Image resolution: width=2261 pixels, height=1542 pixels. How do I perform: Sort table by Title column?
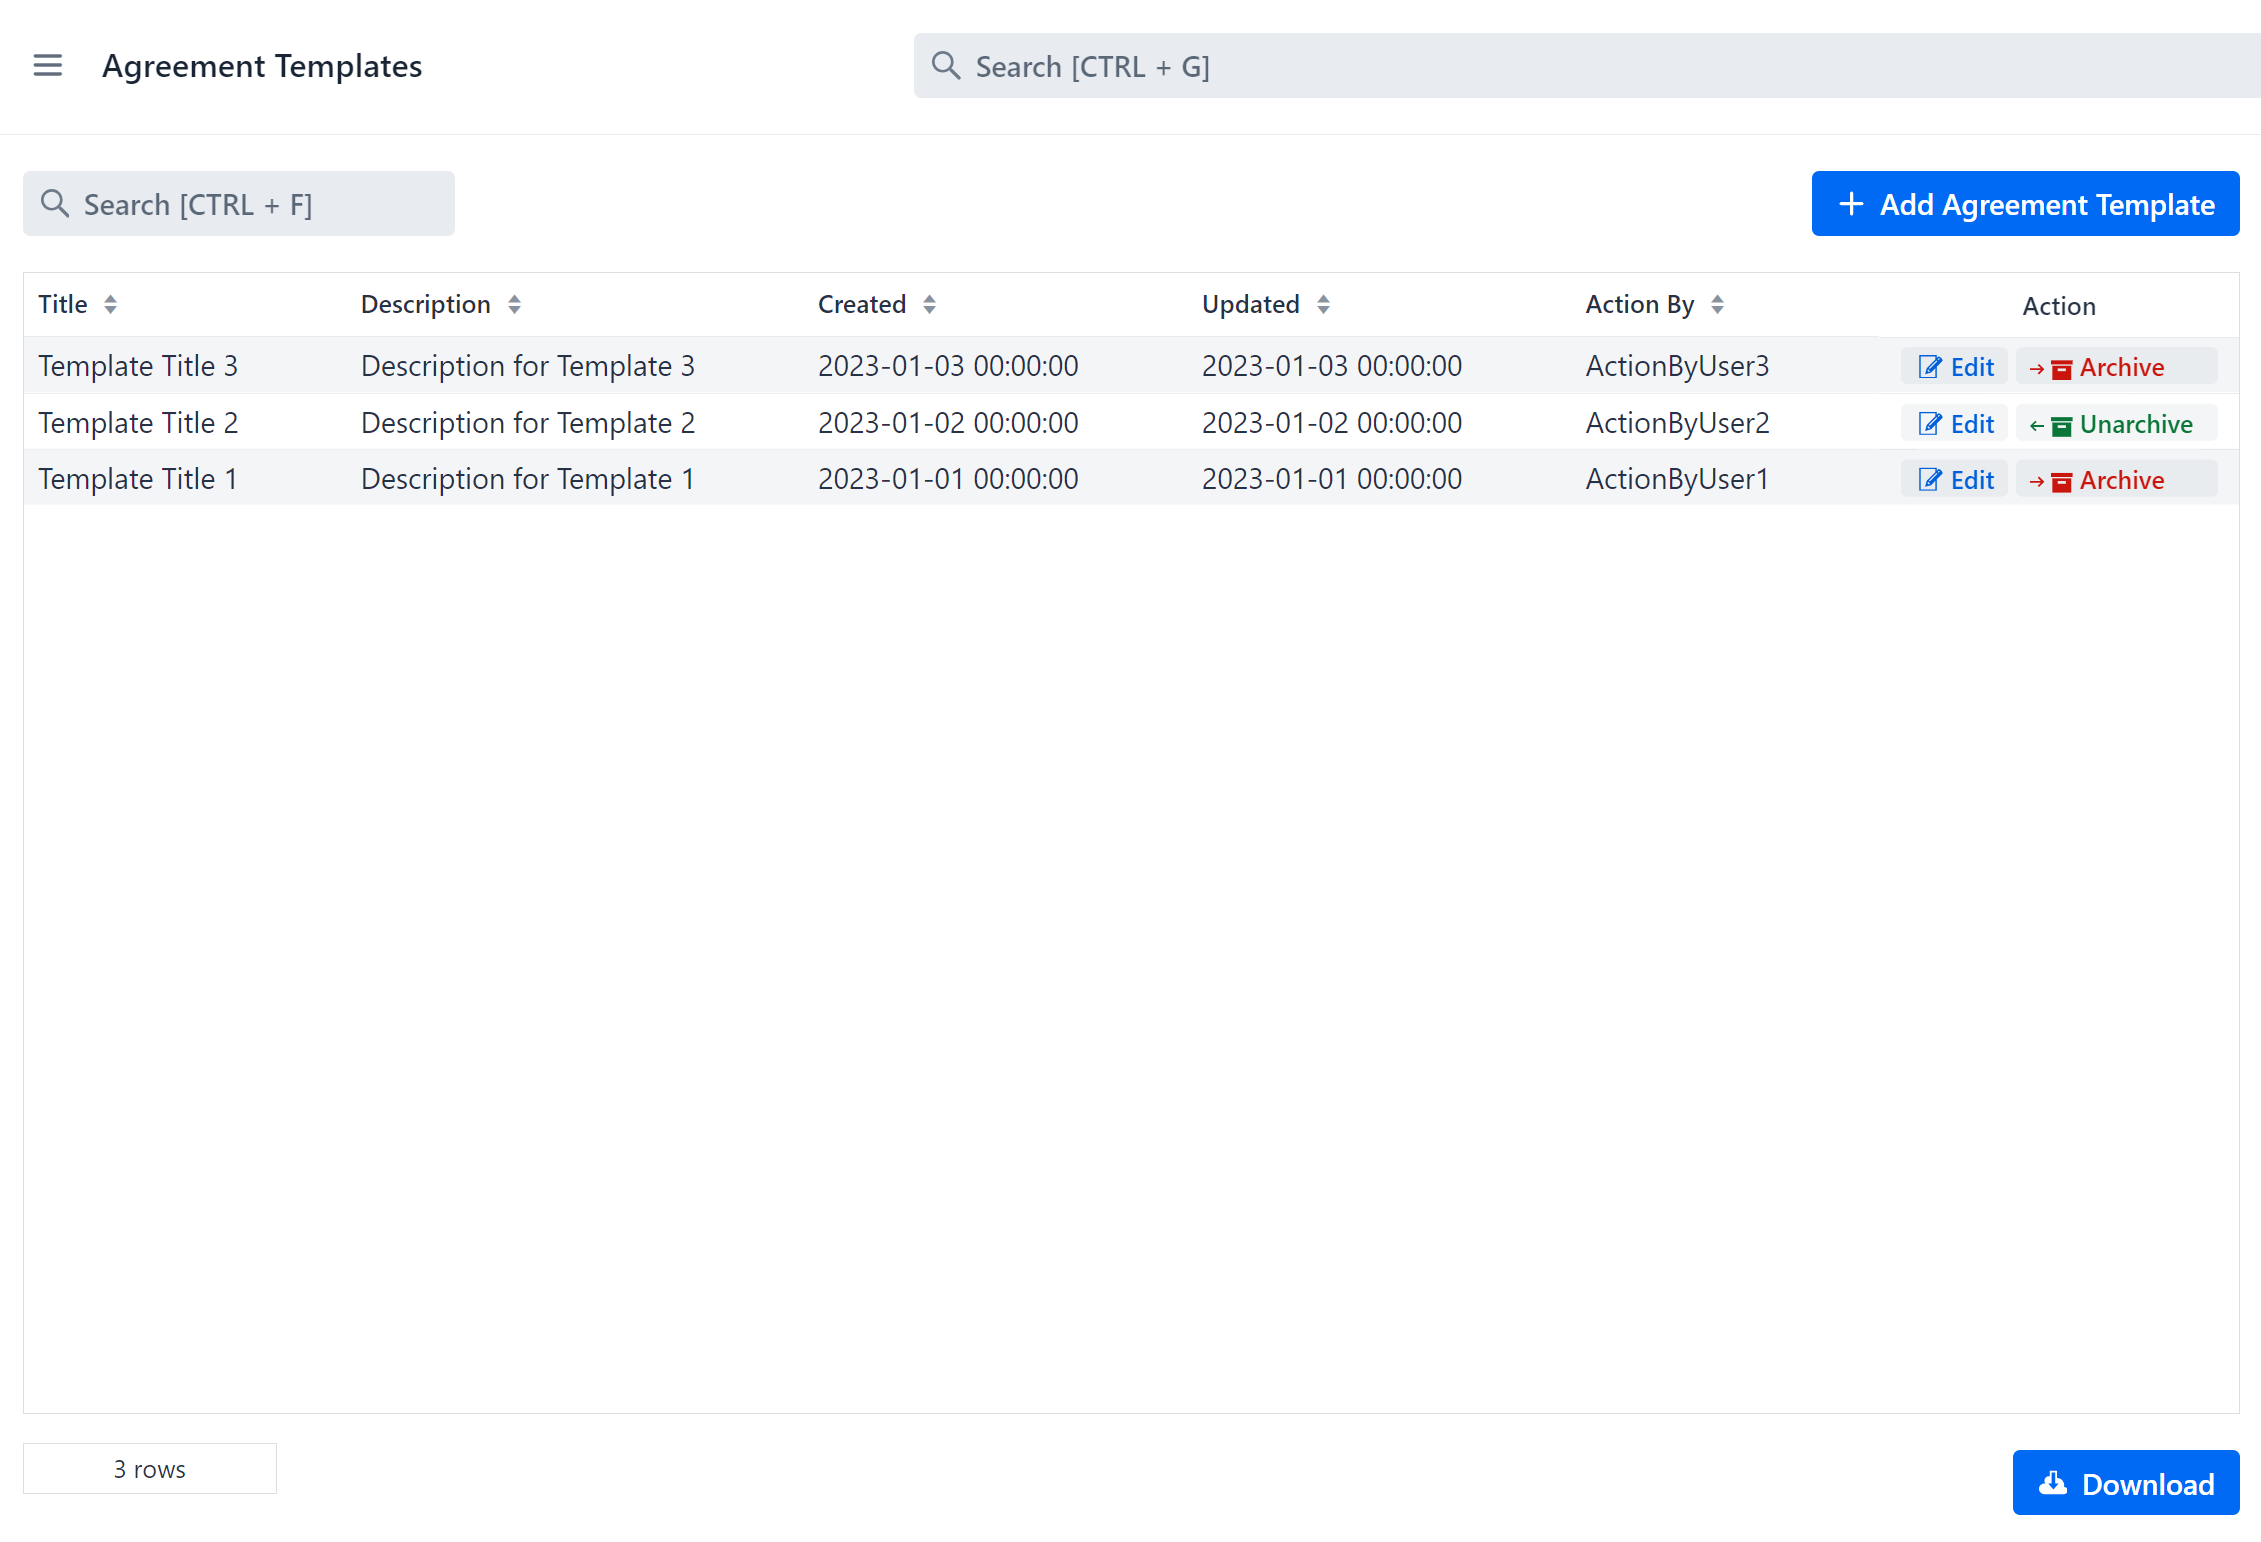tap(110, 304)
